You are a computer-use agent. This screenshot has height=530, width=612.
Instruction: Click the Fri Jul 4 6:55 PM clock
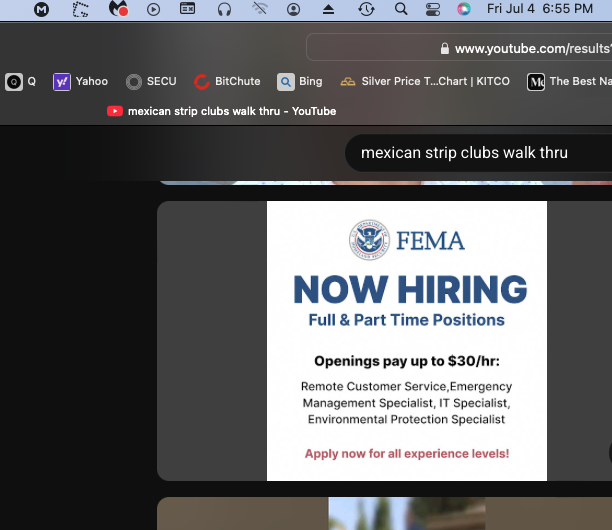[540, 9]
